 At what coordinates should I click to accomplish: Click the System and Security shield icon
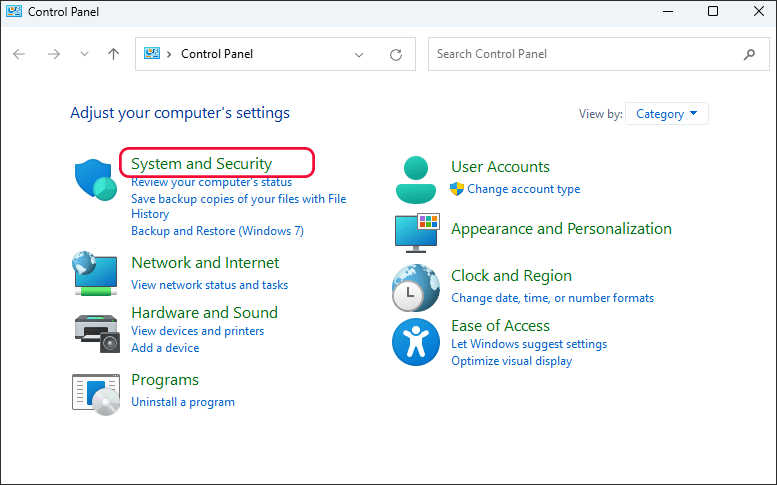96,179
